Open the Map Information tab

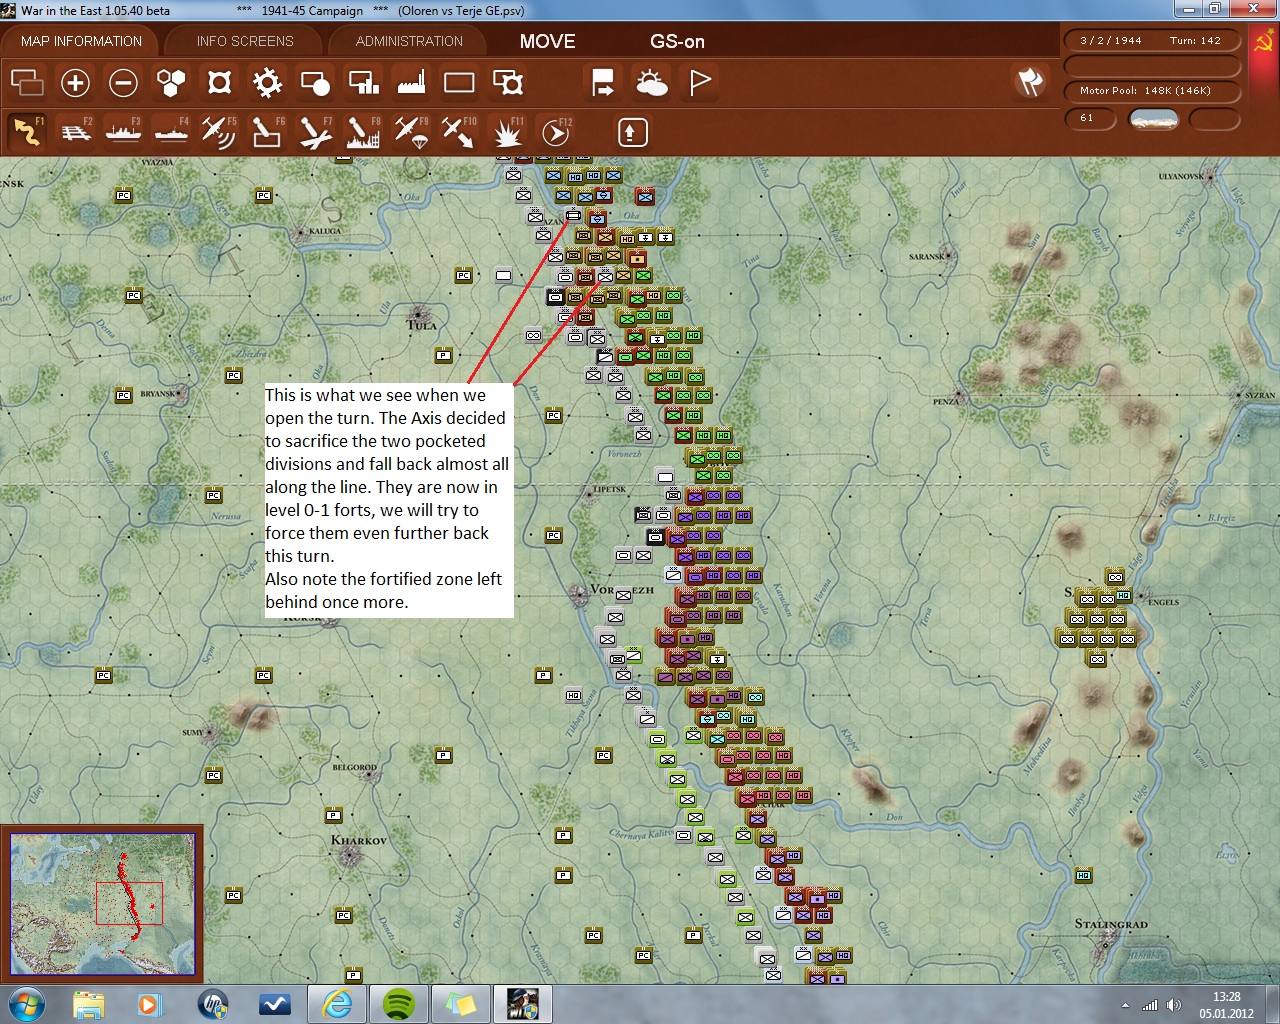(x=81, y=41)
